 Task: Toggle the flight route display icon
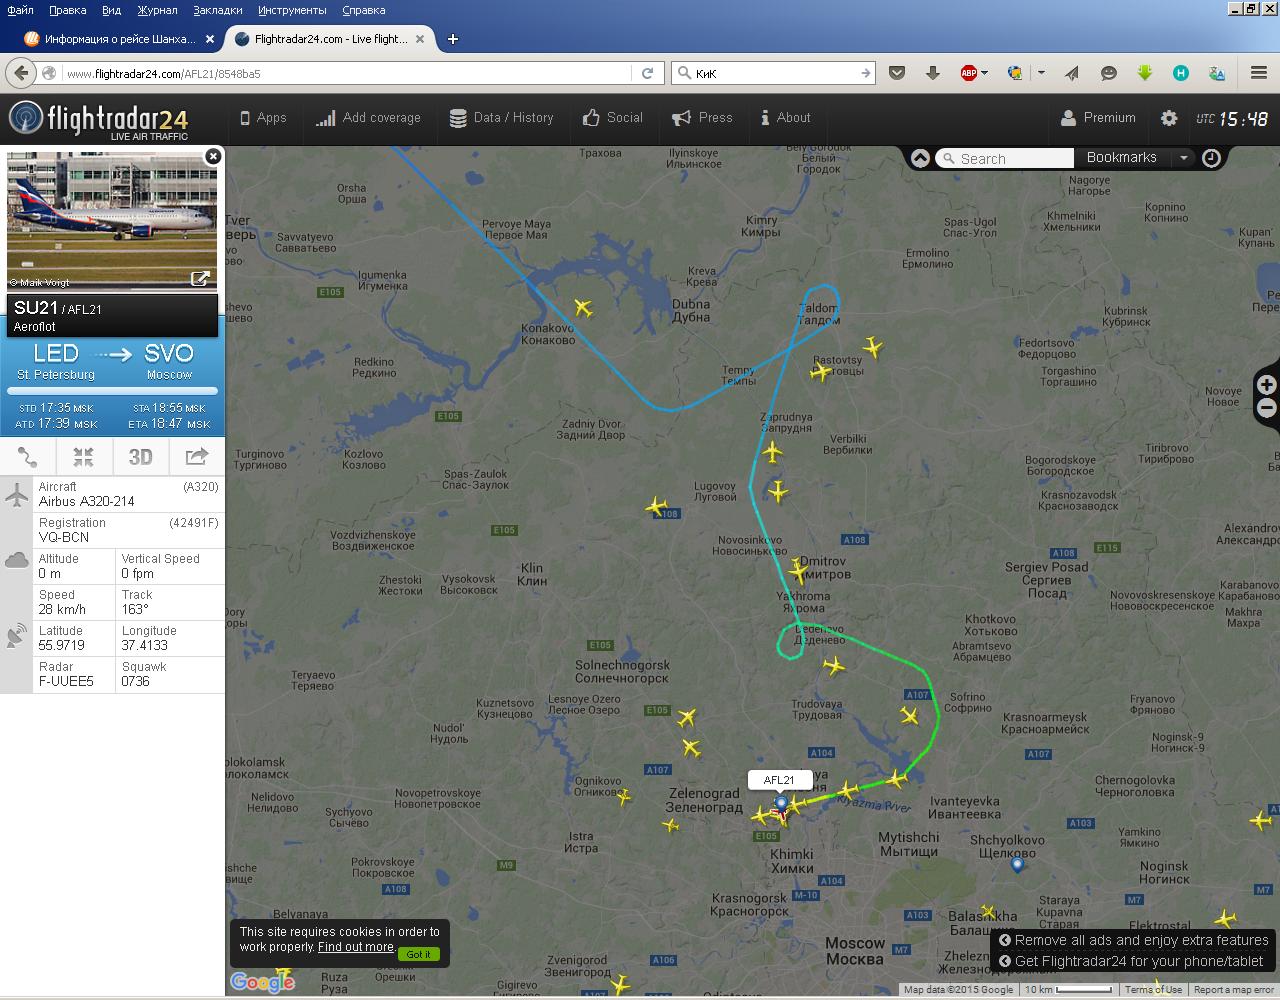point(28,457)
